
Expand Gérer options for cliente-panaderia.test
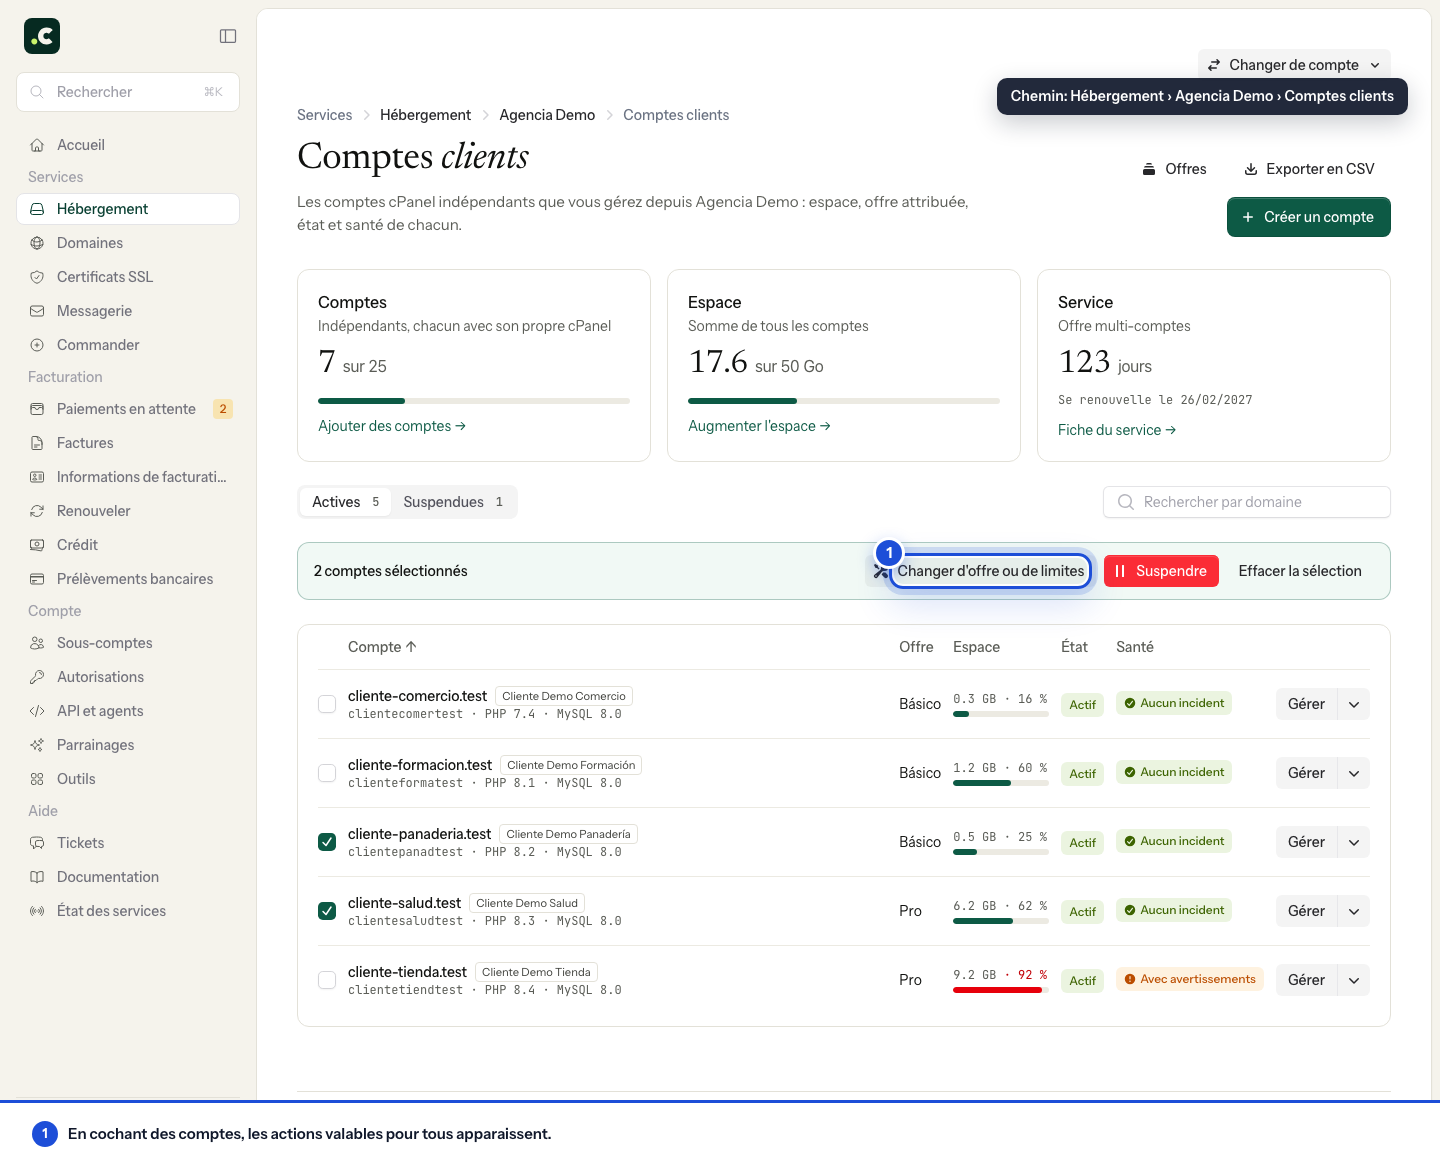pyautogui.click(x=1354, y=842)
